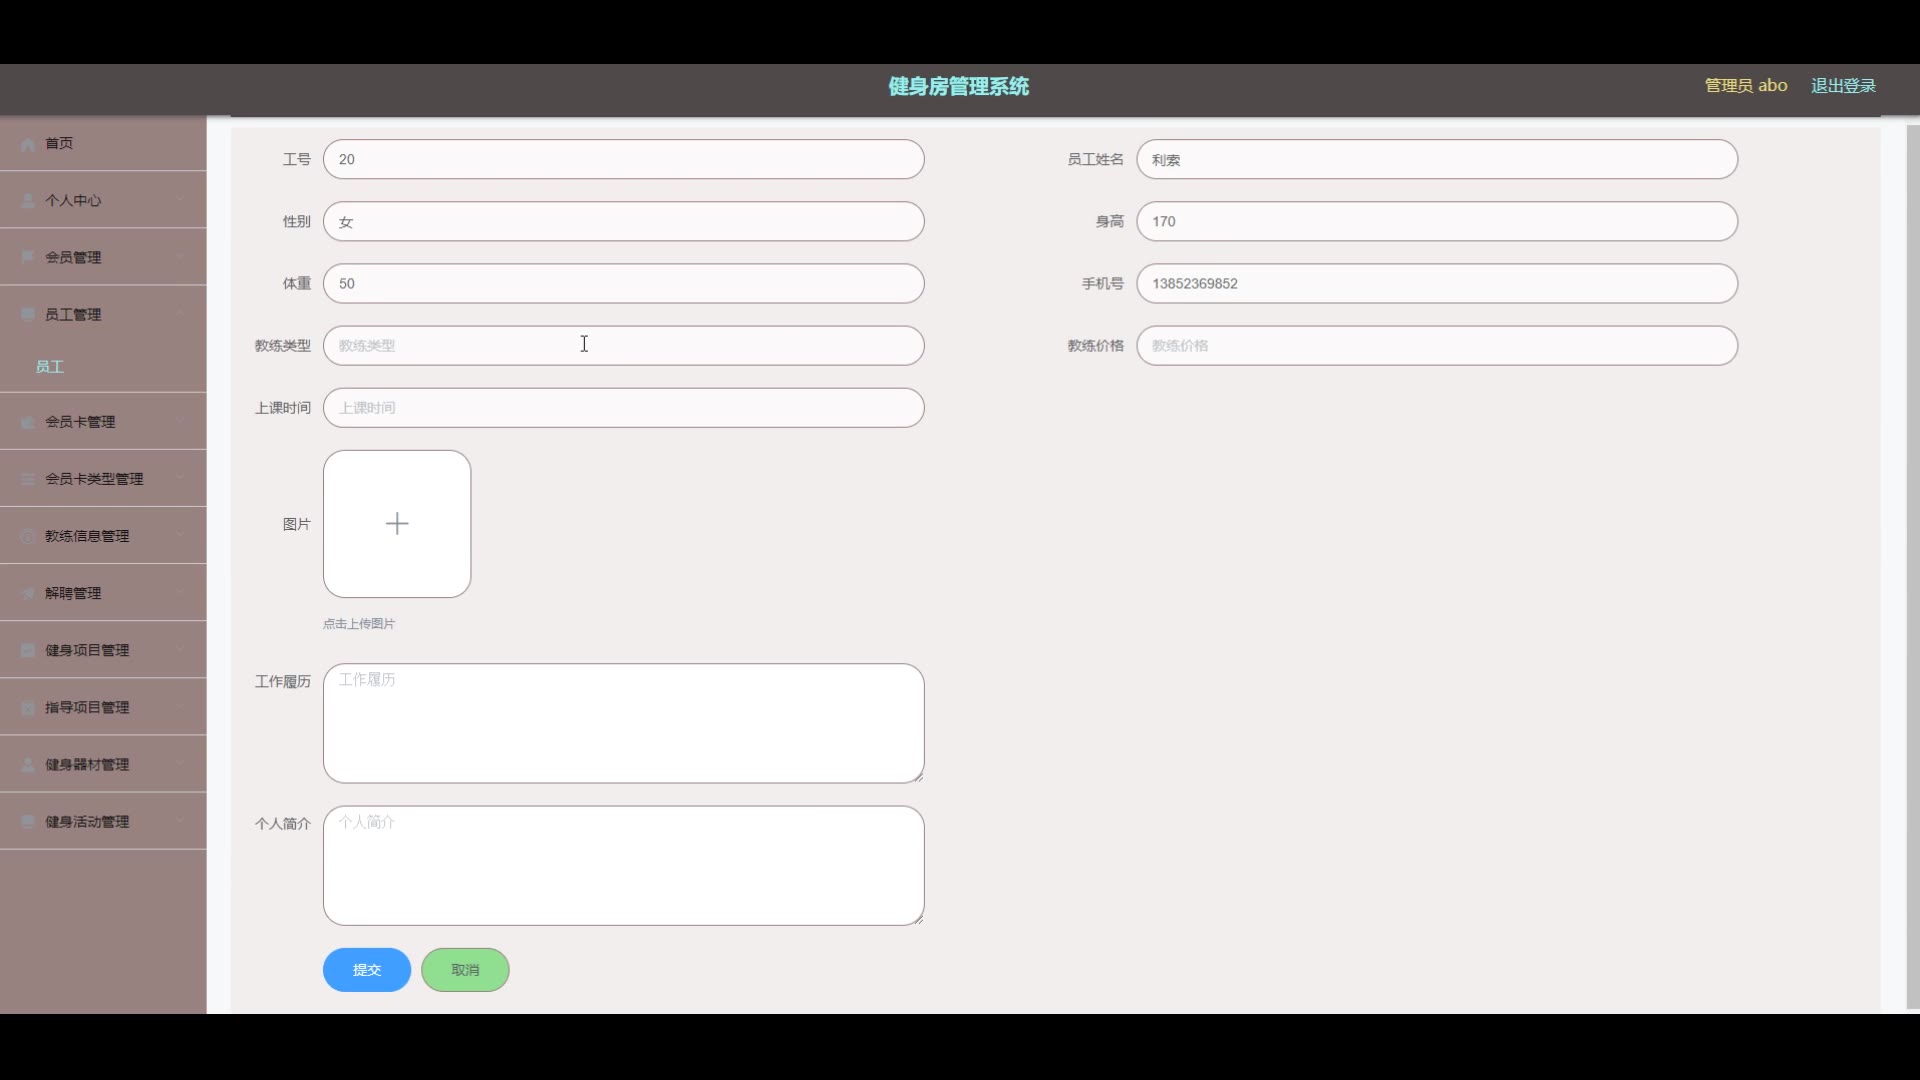Click into the 工作履历 text area

pyautogui.click(x=623, y=723)
